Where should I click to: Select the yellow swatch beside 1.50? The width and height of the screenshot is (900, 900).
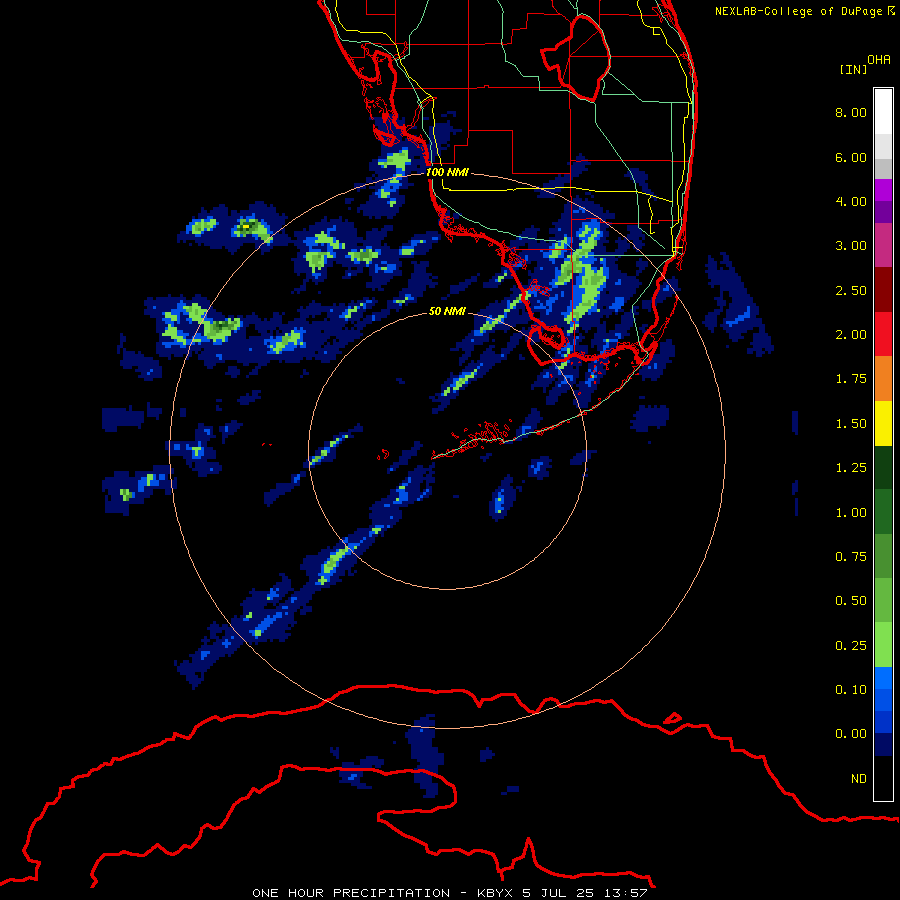point(883,423)
